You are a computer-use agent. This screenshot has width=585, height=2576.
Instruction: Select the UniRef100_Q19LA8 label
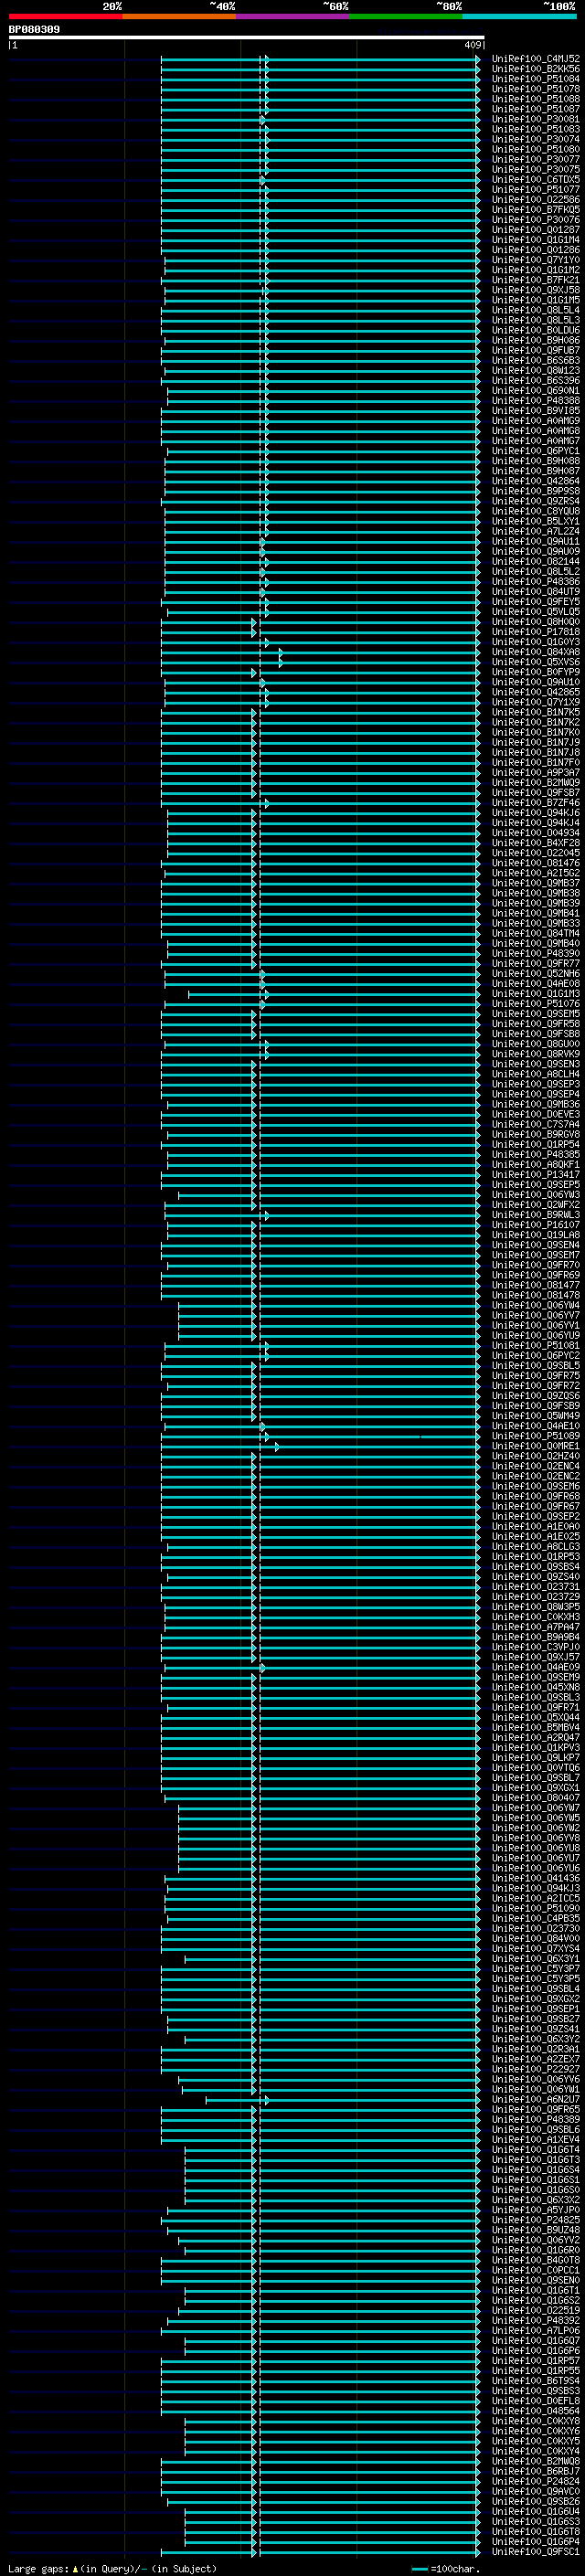tap(536, 1235)
